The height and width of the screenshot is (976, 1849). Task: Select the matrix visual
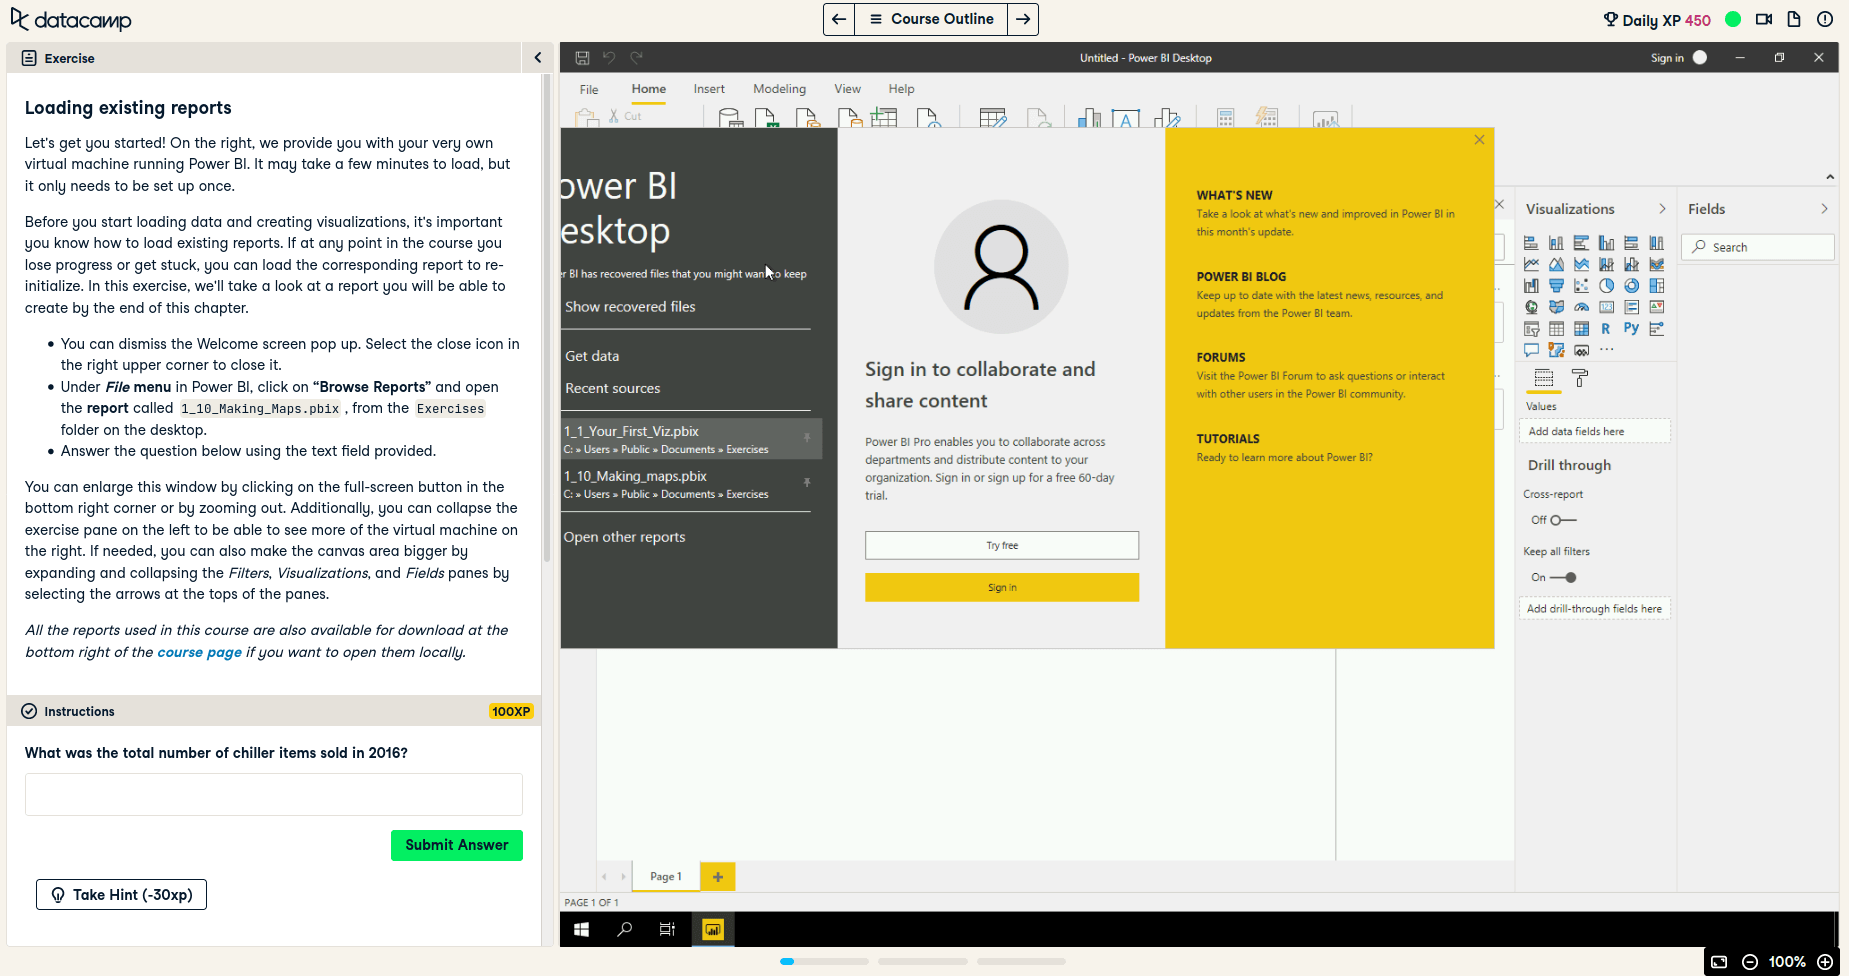click(1581, 329)
